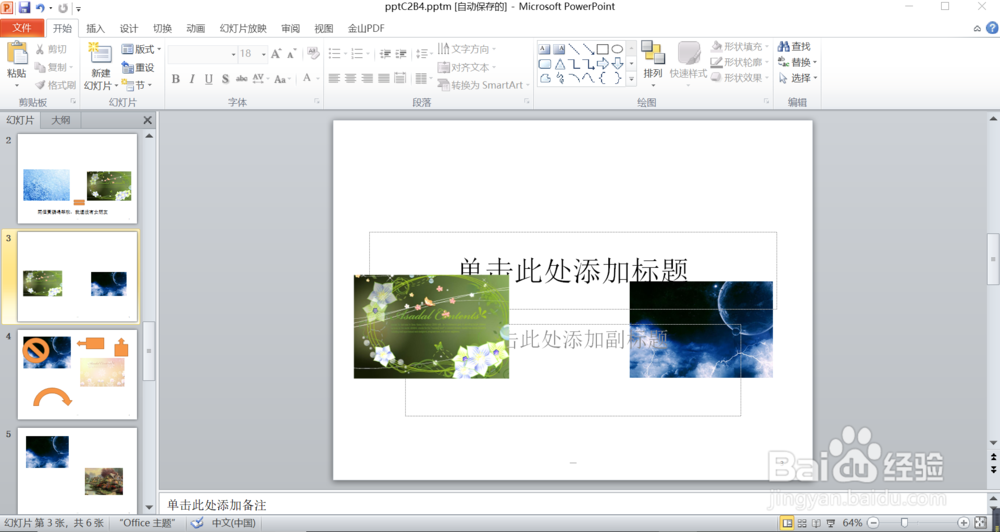The image size is (1000, 532).
Task: Expand the shapes gallery more arrow
Action: coord(631,79)
